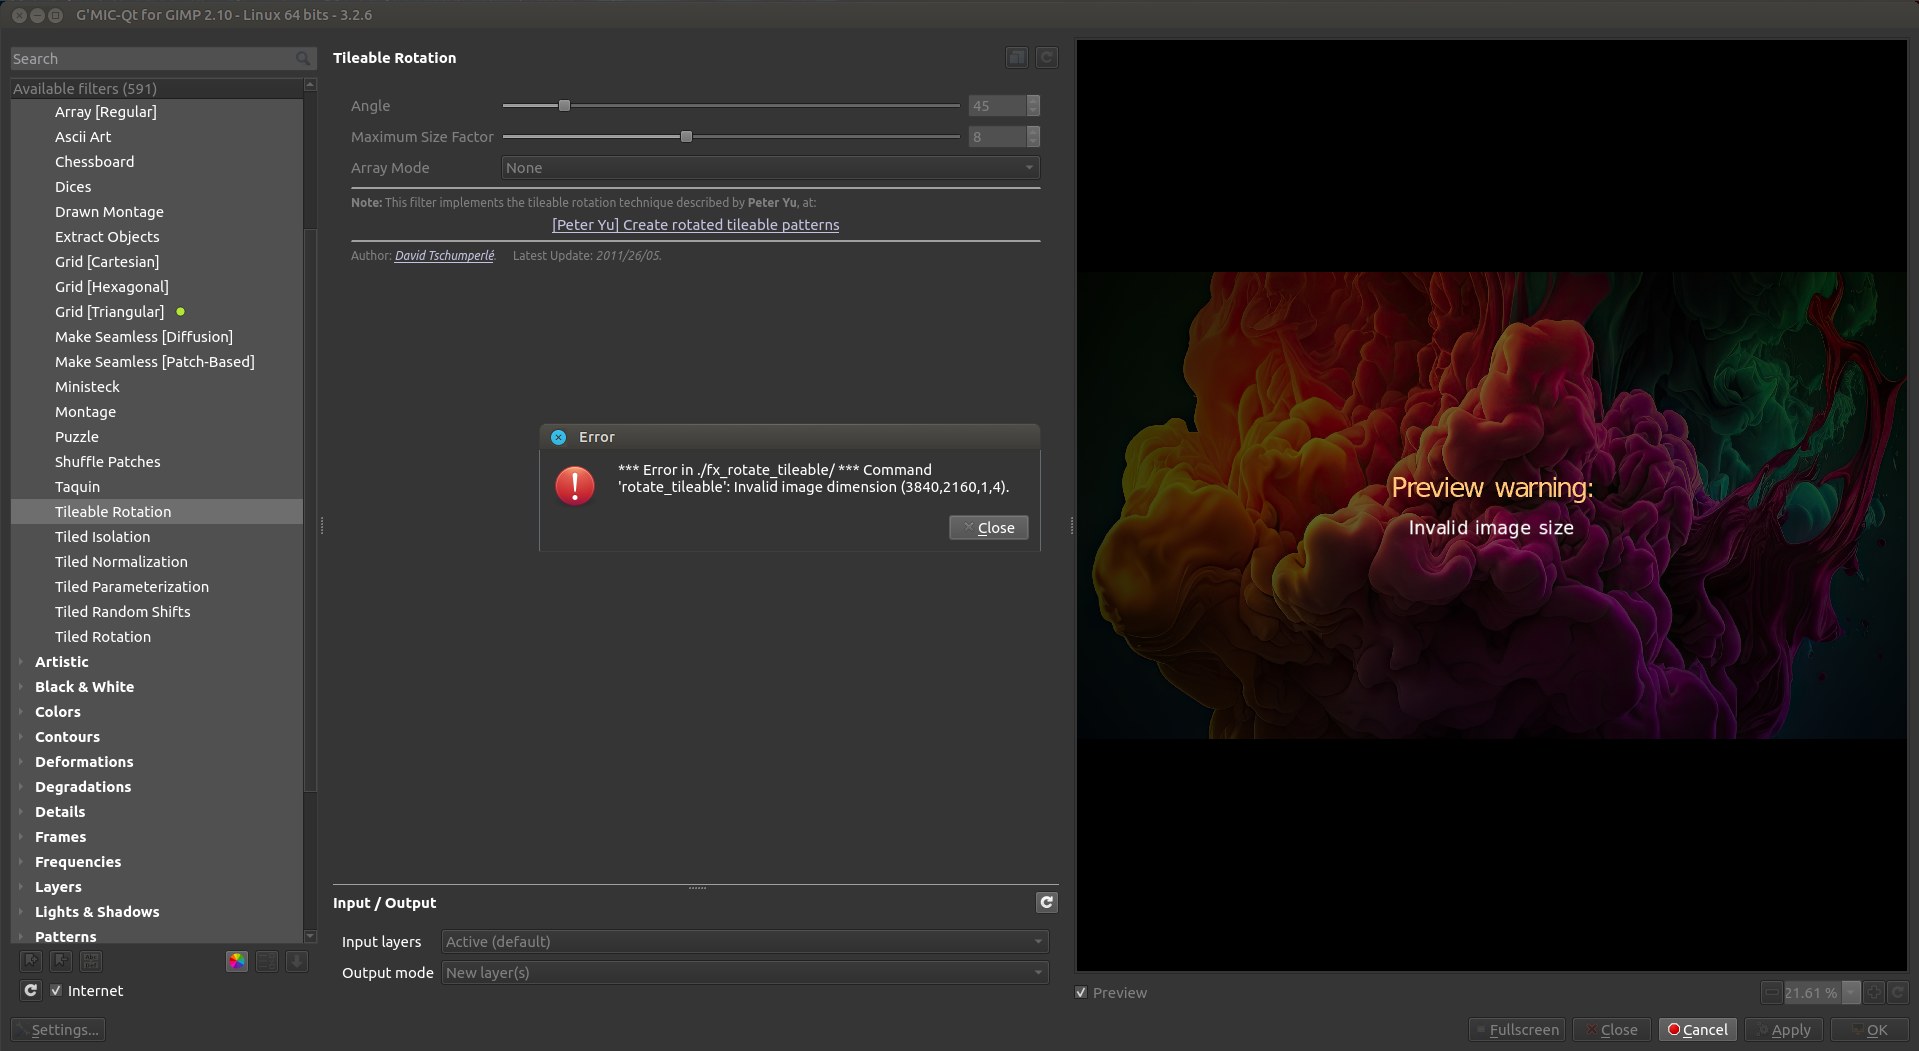Click the Rename fave Abc icon
The image size is (1919, 1051).
pos(91,961)
